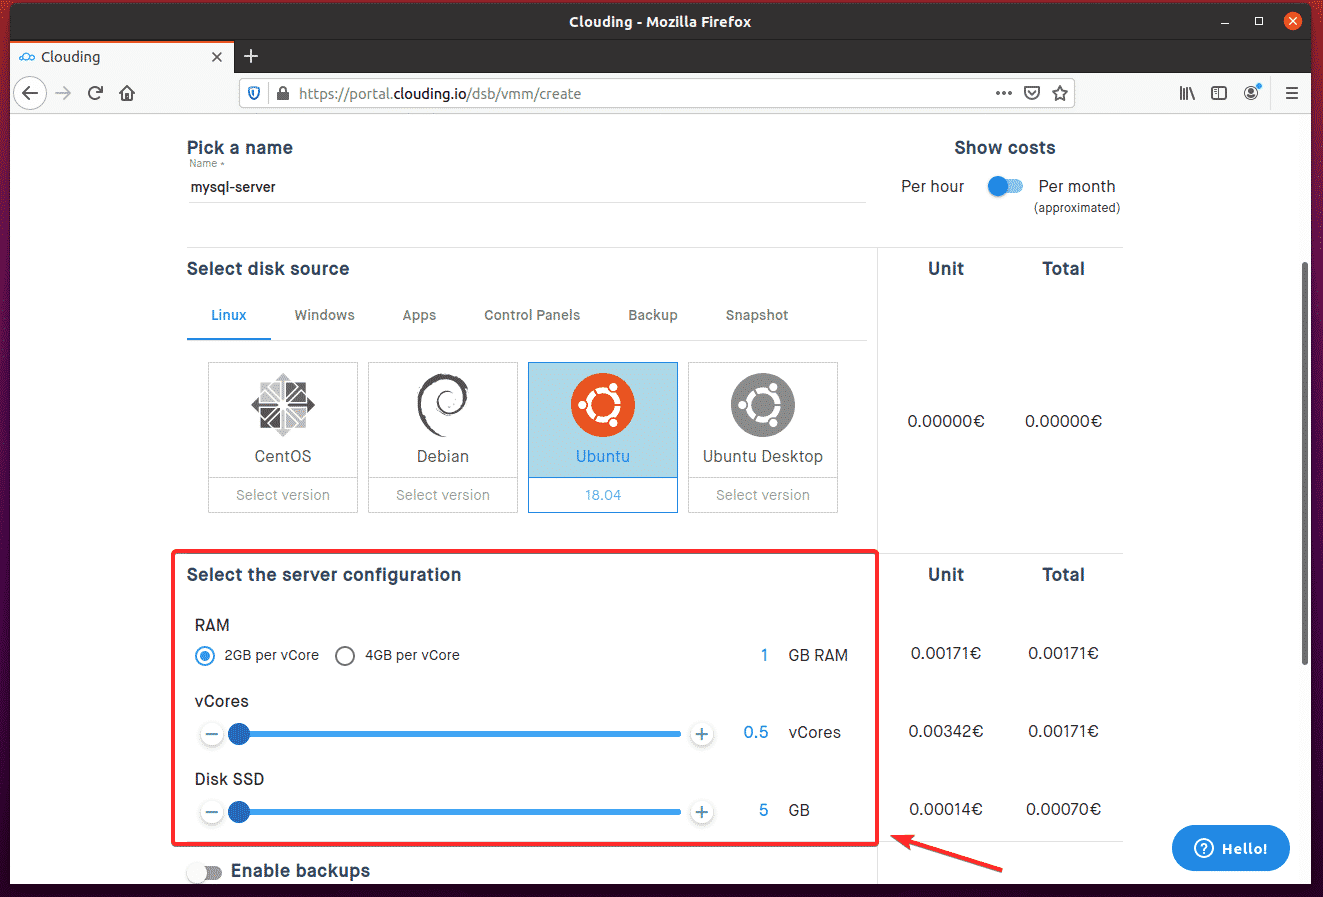Go to the Firefox home page
1323x897 pixels.
[x=127, y=93]
